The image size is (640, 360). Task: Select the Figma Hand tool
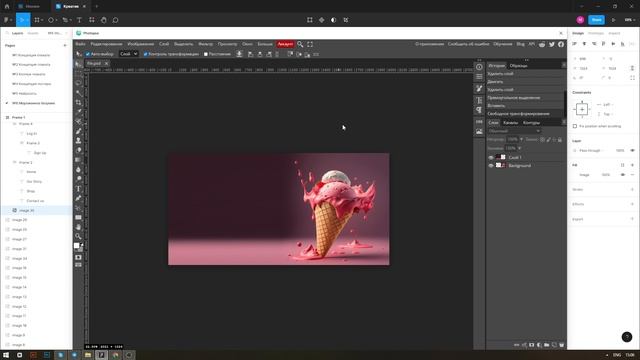[x=104, y=20]
